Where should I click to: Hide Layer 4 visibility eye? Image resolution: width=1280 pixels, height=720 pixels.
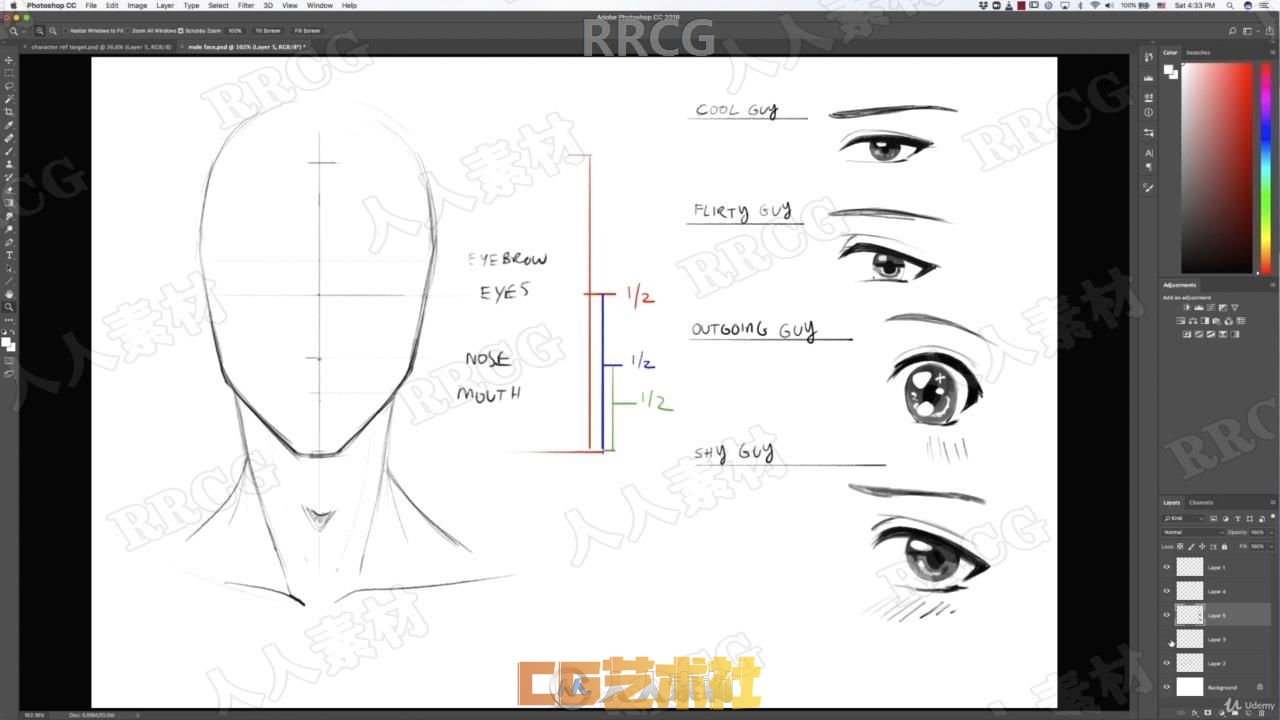coord(1166,591)
